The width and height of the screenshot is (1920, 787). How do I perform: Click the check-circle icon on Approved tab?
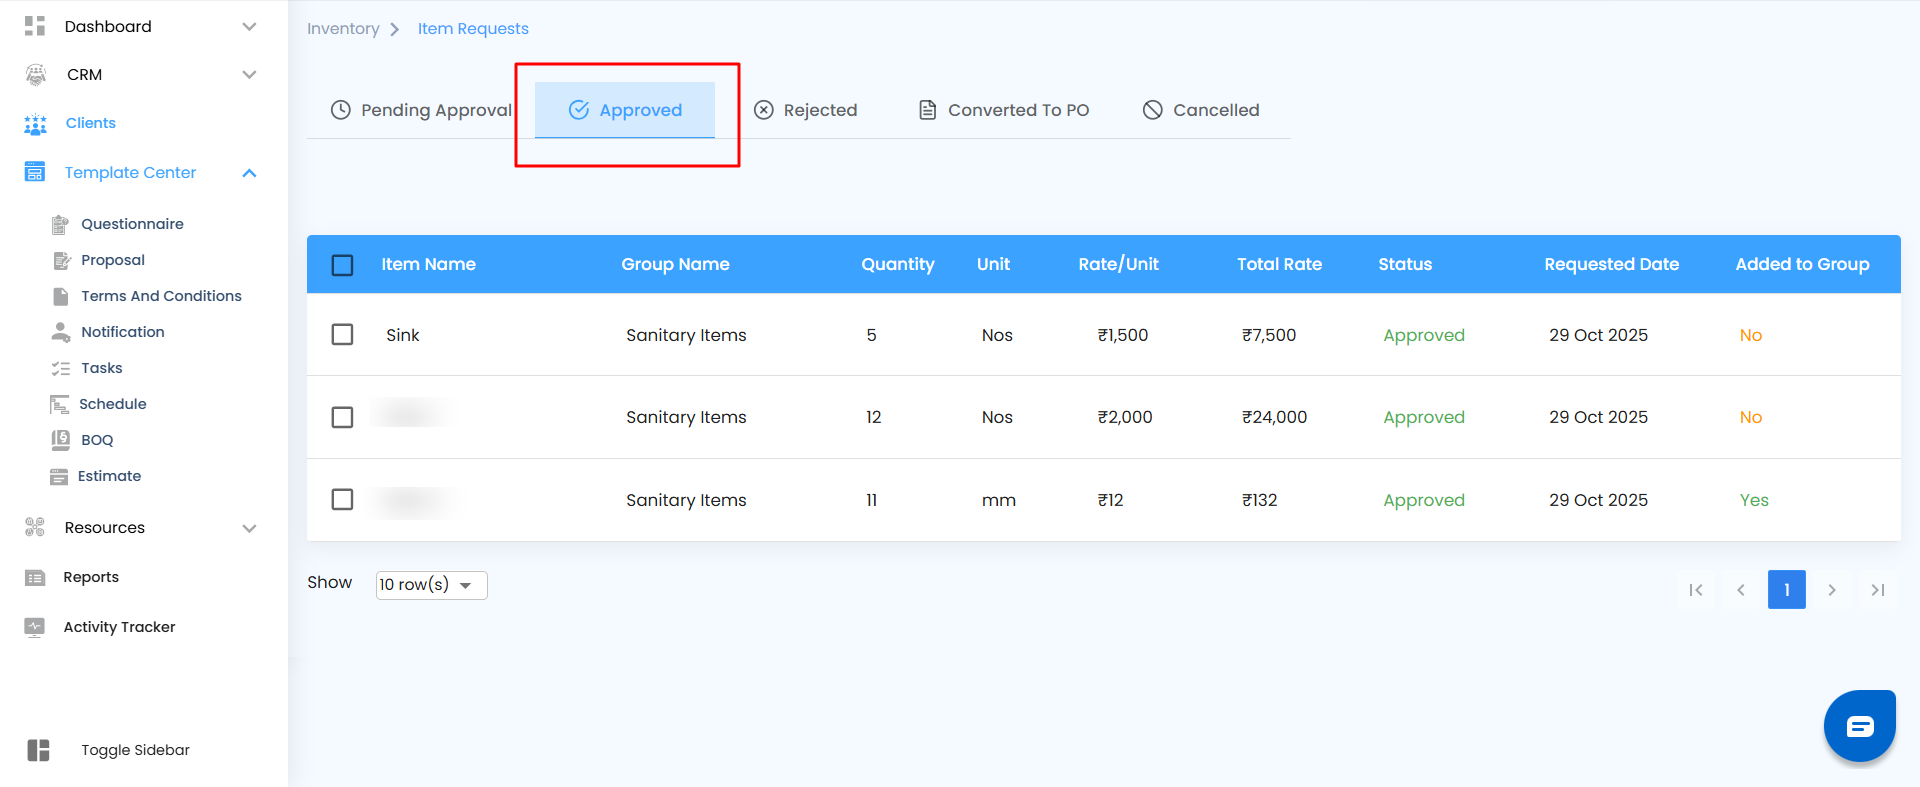tap(579, 110)
